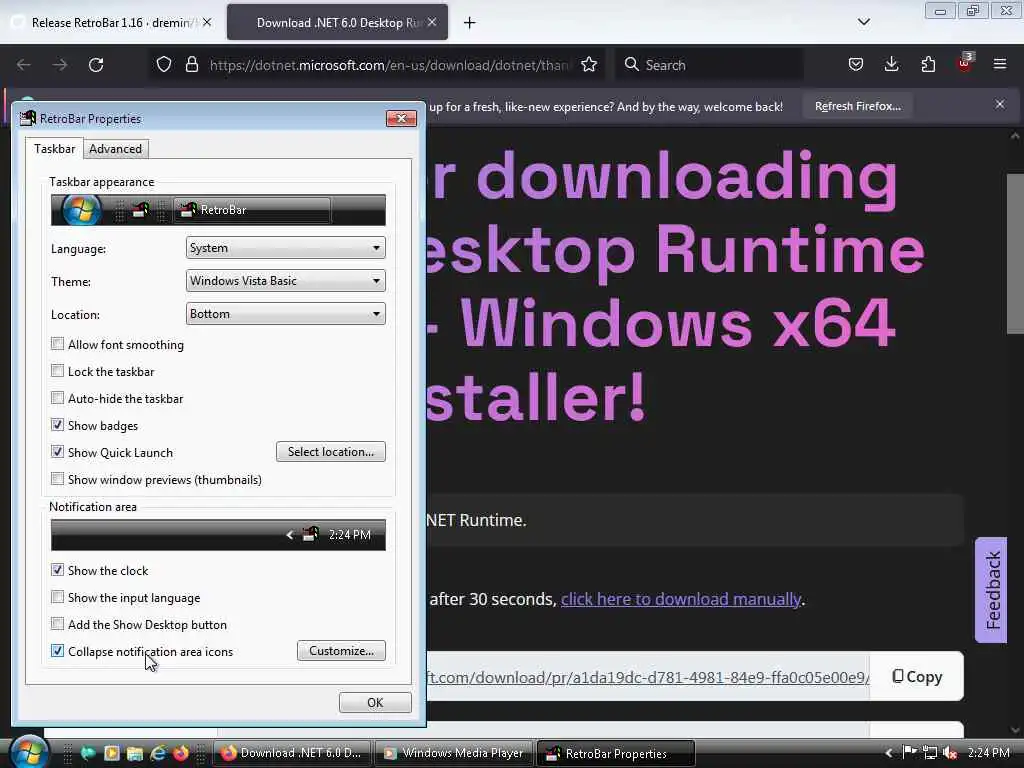
Task: Reload the page in Firefox
Action: coord(96,65)
